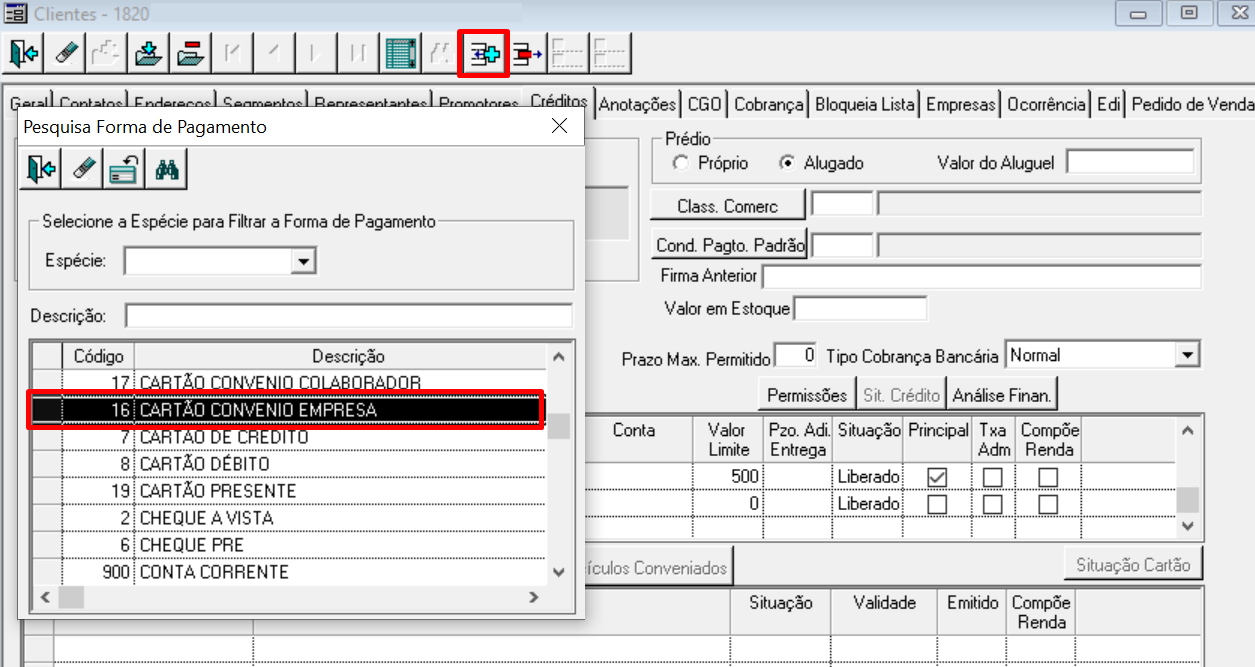Open the Tipo Cobrança Bancária dropdown
The height and width of the screenshot is (667, 1255).
(x=1187, y=355)
